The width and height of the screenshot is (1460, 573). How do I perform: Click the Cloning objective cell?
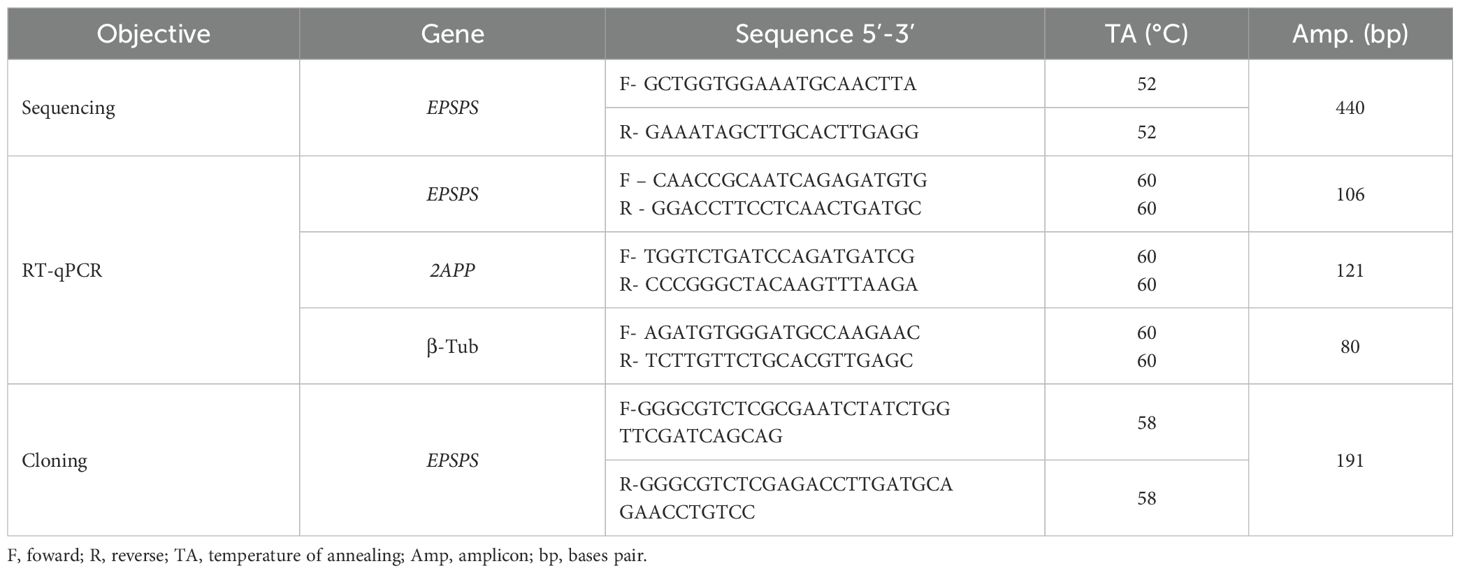tap(54, 461)
